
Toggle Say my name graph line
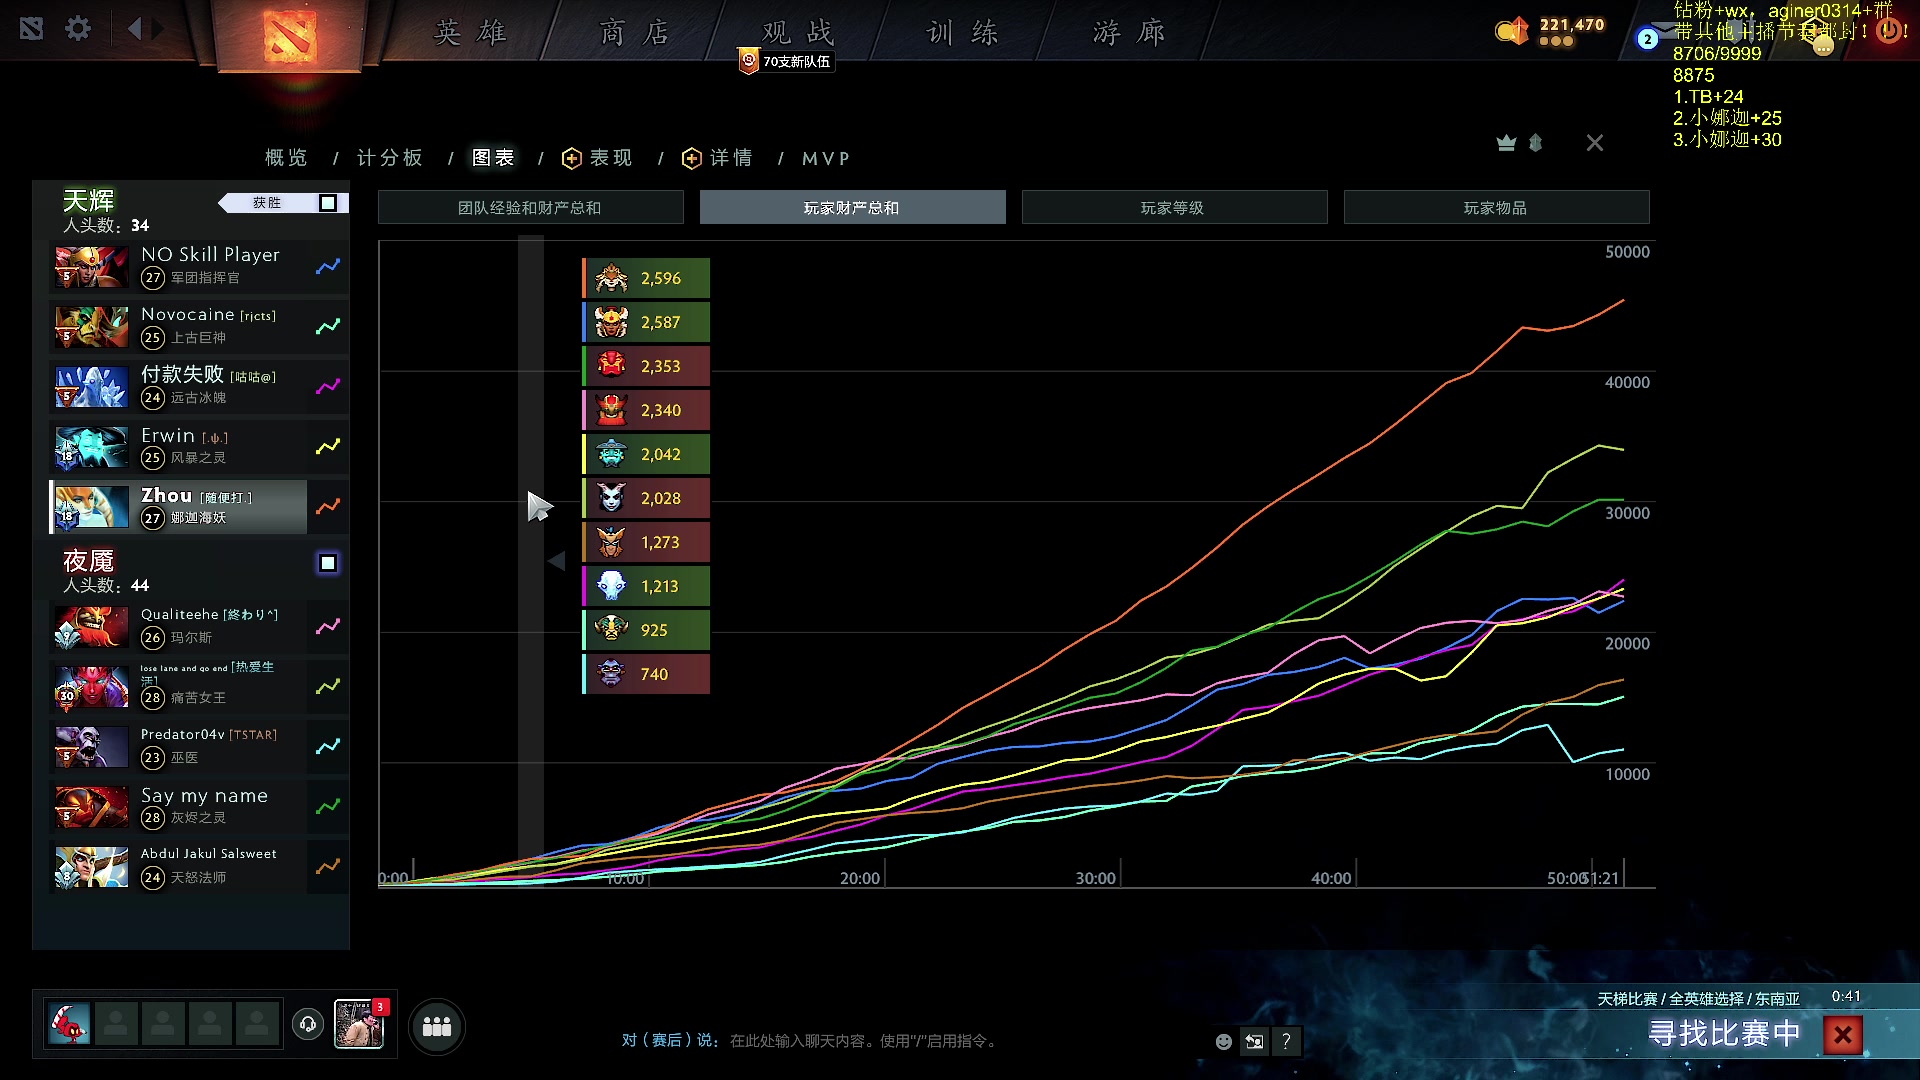pos(328,807)
